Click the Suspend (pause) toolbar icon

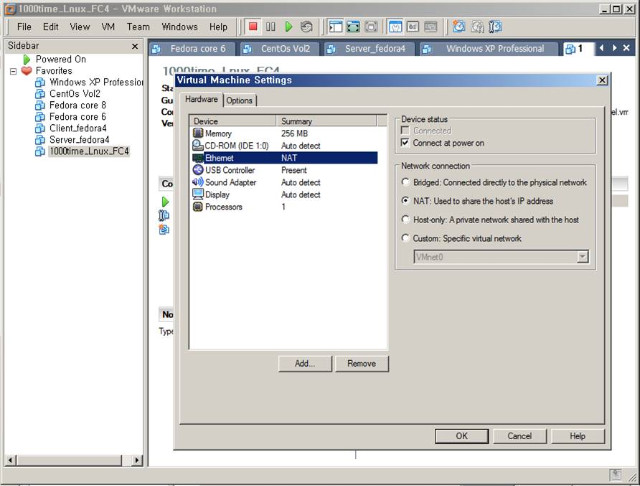271,27
